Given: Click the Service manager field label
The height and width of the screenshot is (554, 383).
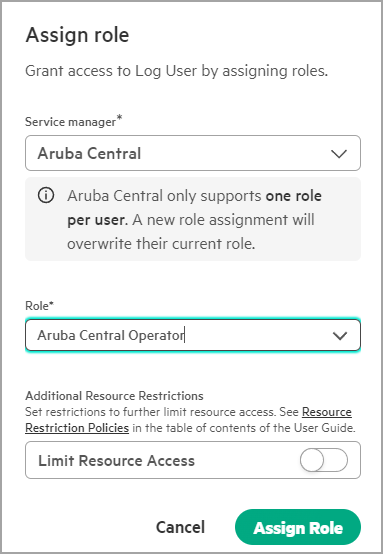Looking at the screenshot, I should [70, 122].
